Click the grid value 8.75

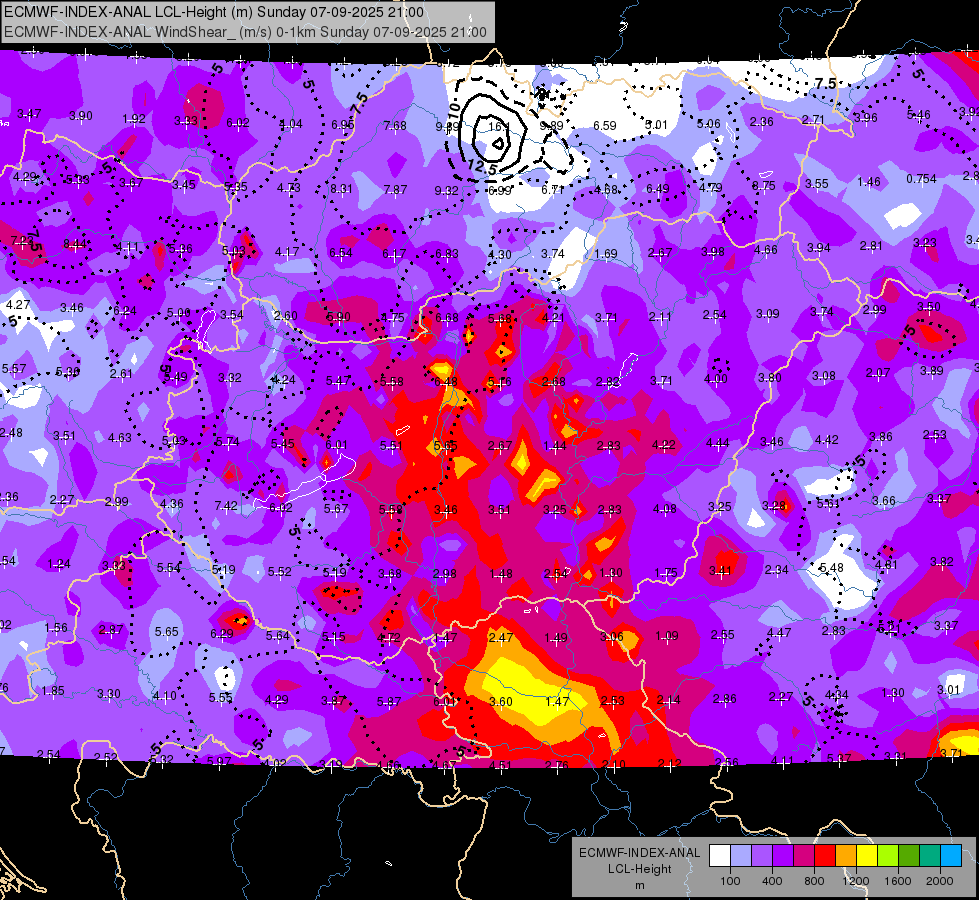click(764, 185)
